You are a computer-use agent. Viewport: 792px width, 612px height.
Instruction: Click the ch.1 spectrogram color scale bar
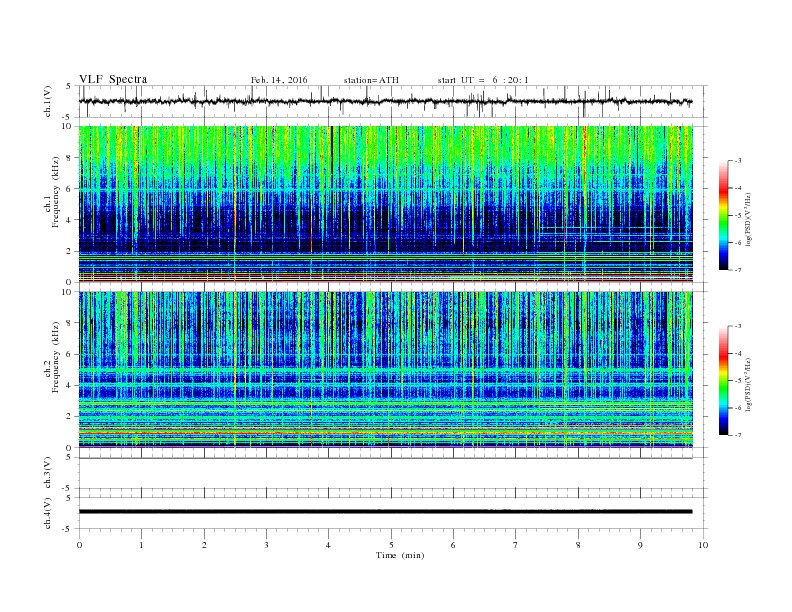tap(724, 215)
